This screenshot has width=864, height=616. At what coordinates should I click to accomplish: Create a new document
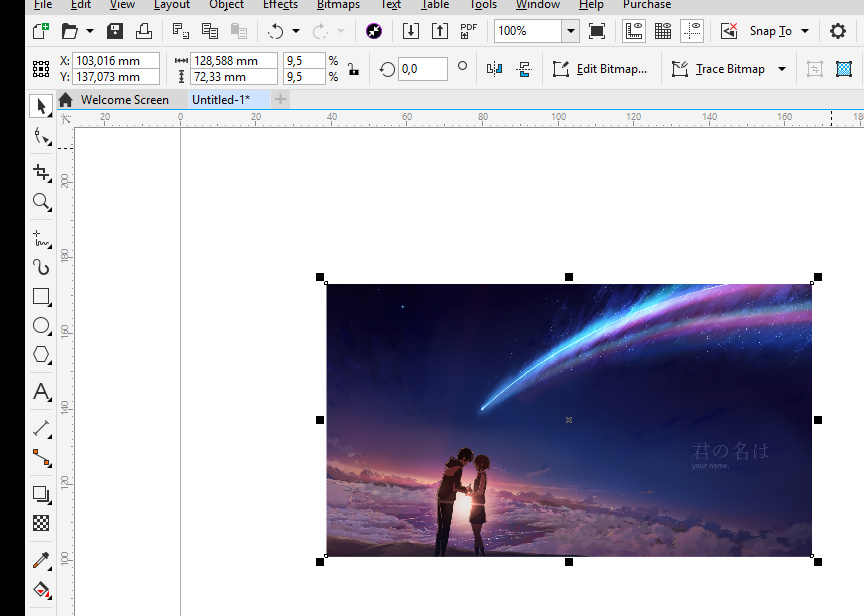coord(41,31)
